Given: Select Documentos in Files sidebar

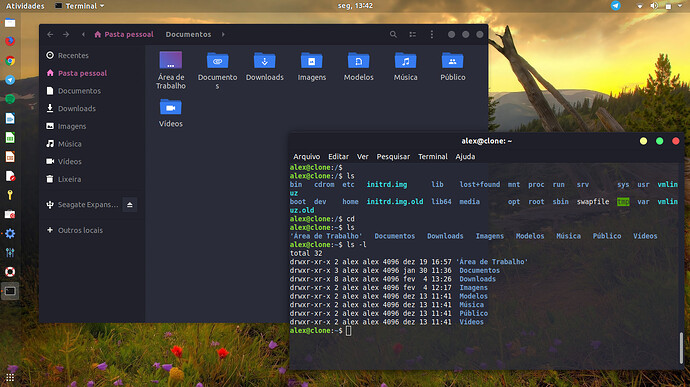Looking at the screenshot, I should [92, 91].
